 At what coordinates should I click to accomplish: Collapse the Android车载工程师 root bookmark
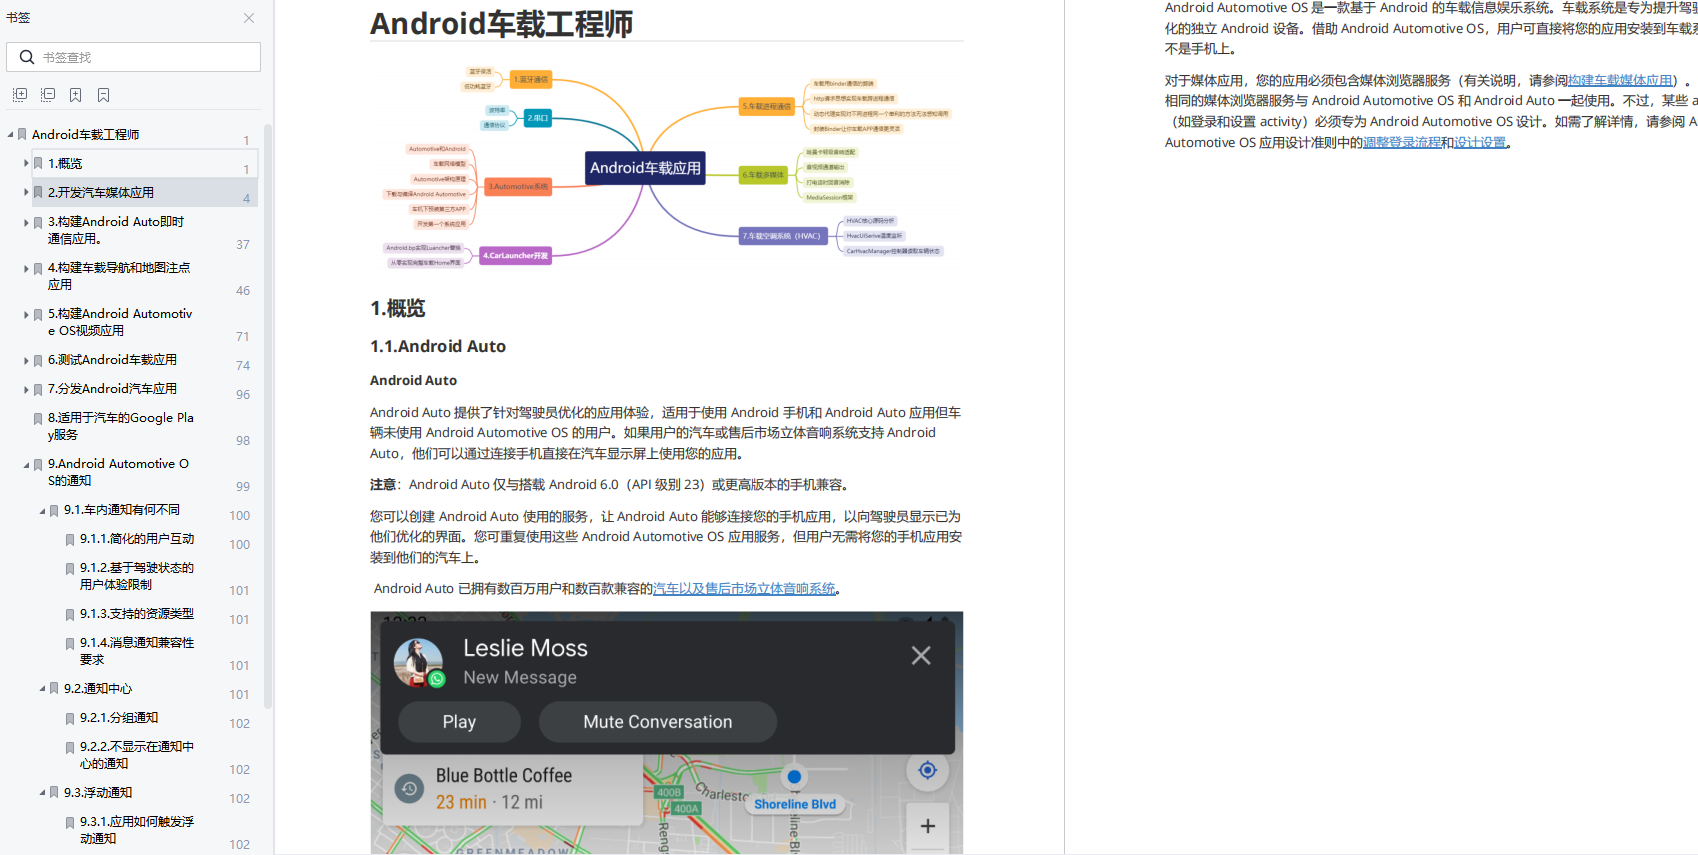10,134
